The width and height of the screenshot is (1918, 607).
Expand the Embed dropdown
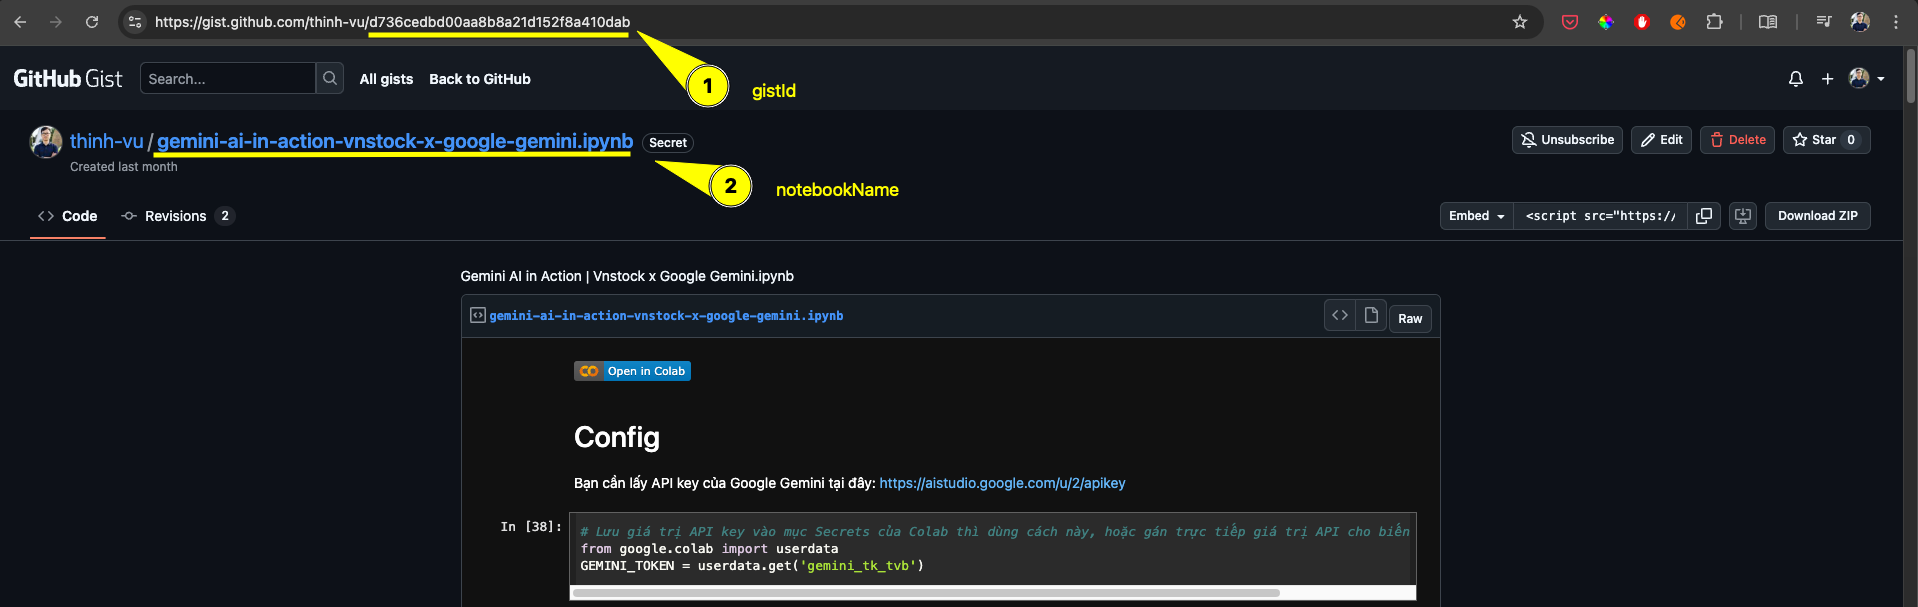pos(1476,216)
